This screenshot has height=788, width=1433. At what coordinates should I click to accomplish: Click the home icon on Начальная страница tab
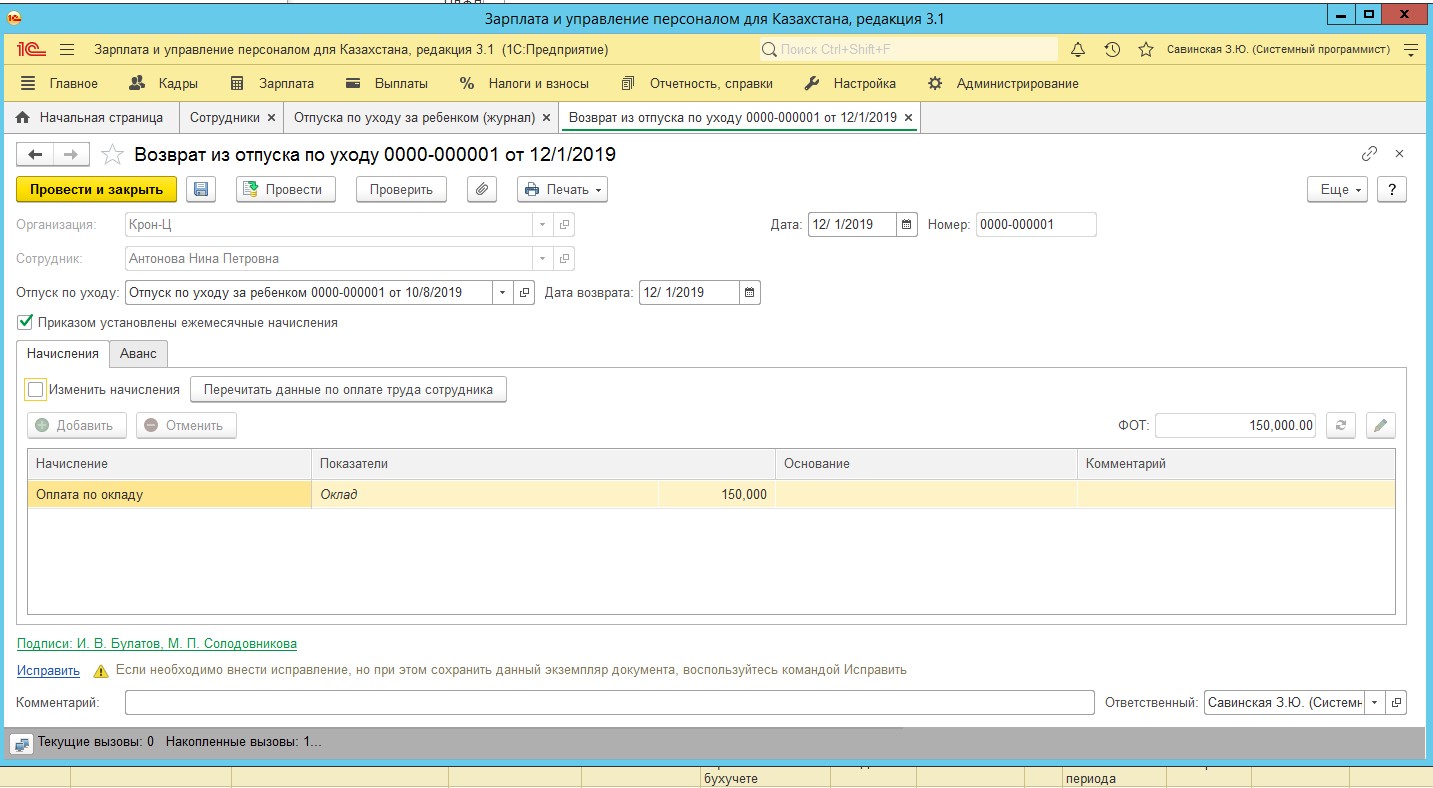[x=23, y=117]
